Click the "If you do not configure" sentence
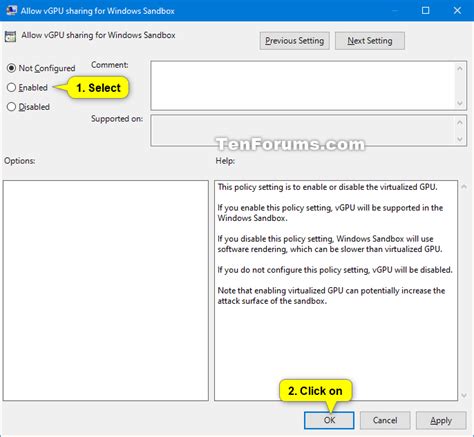The image size is (474, 437). pyautogui.click(x=335, y=270)
